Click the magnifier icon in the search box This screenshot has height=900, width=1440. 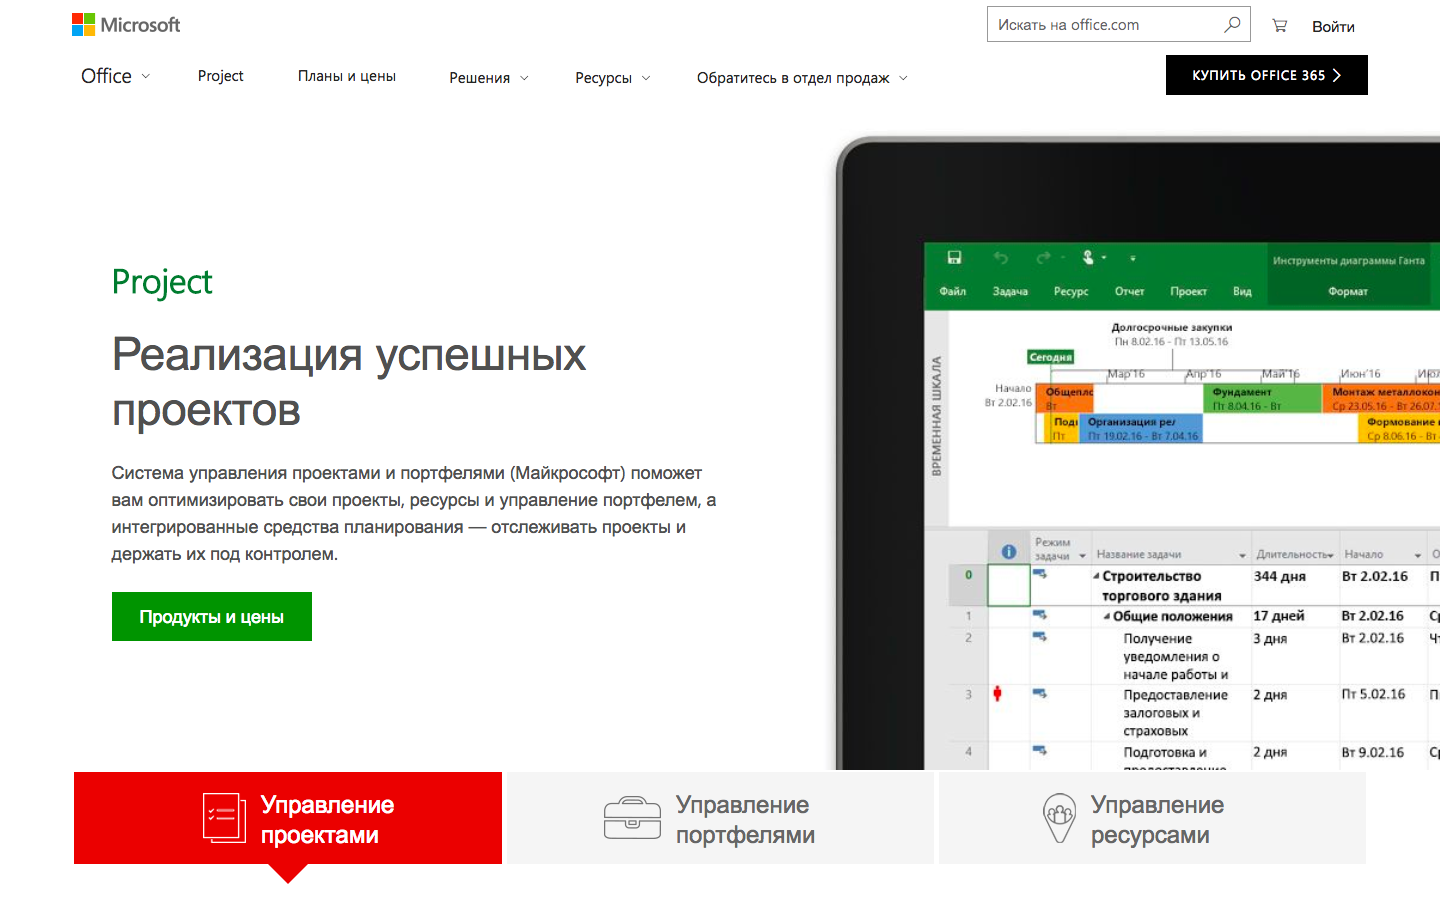(x=1232, y=24)
